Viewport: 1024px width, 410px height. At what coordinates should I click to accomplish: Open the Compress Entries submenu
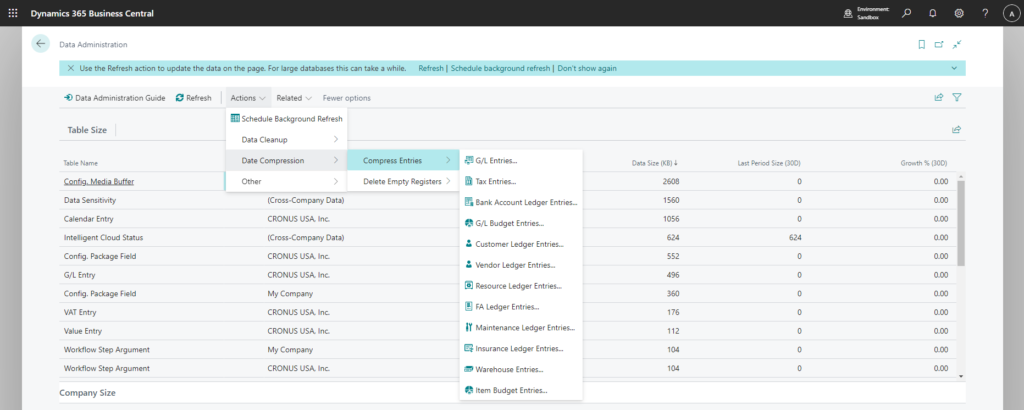pyautogui.click(x=403, y=161)
